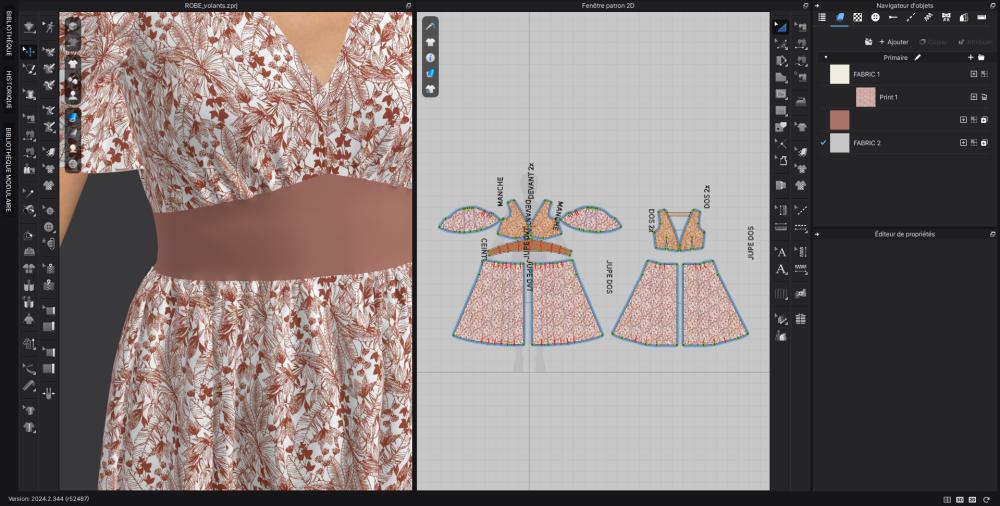Toggle the avatar display in 3D view
Image resolution: width=1000 pixels, height=506 pixels.
73,91
